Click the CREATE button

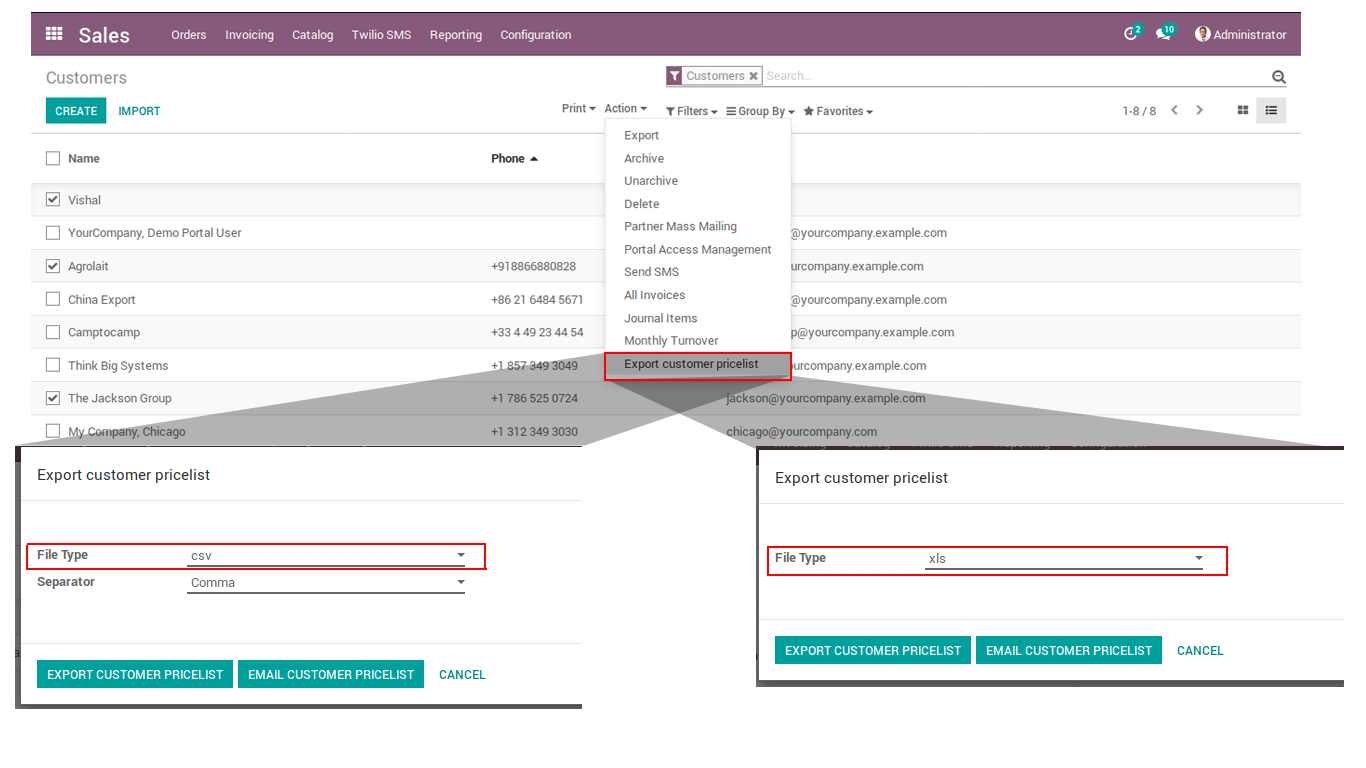point(76,111)
